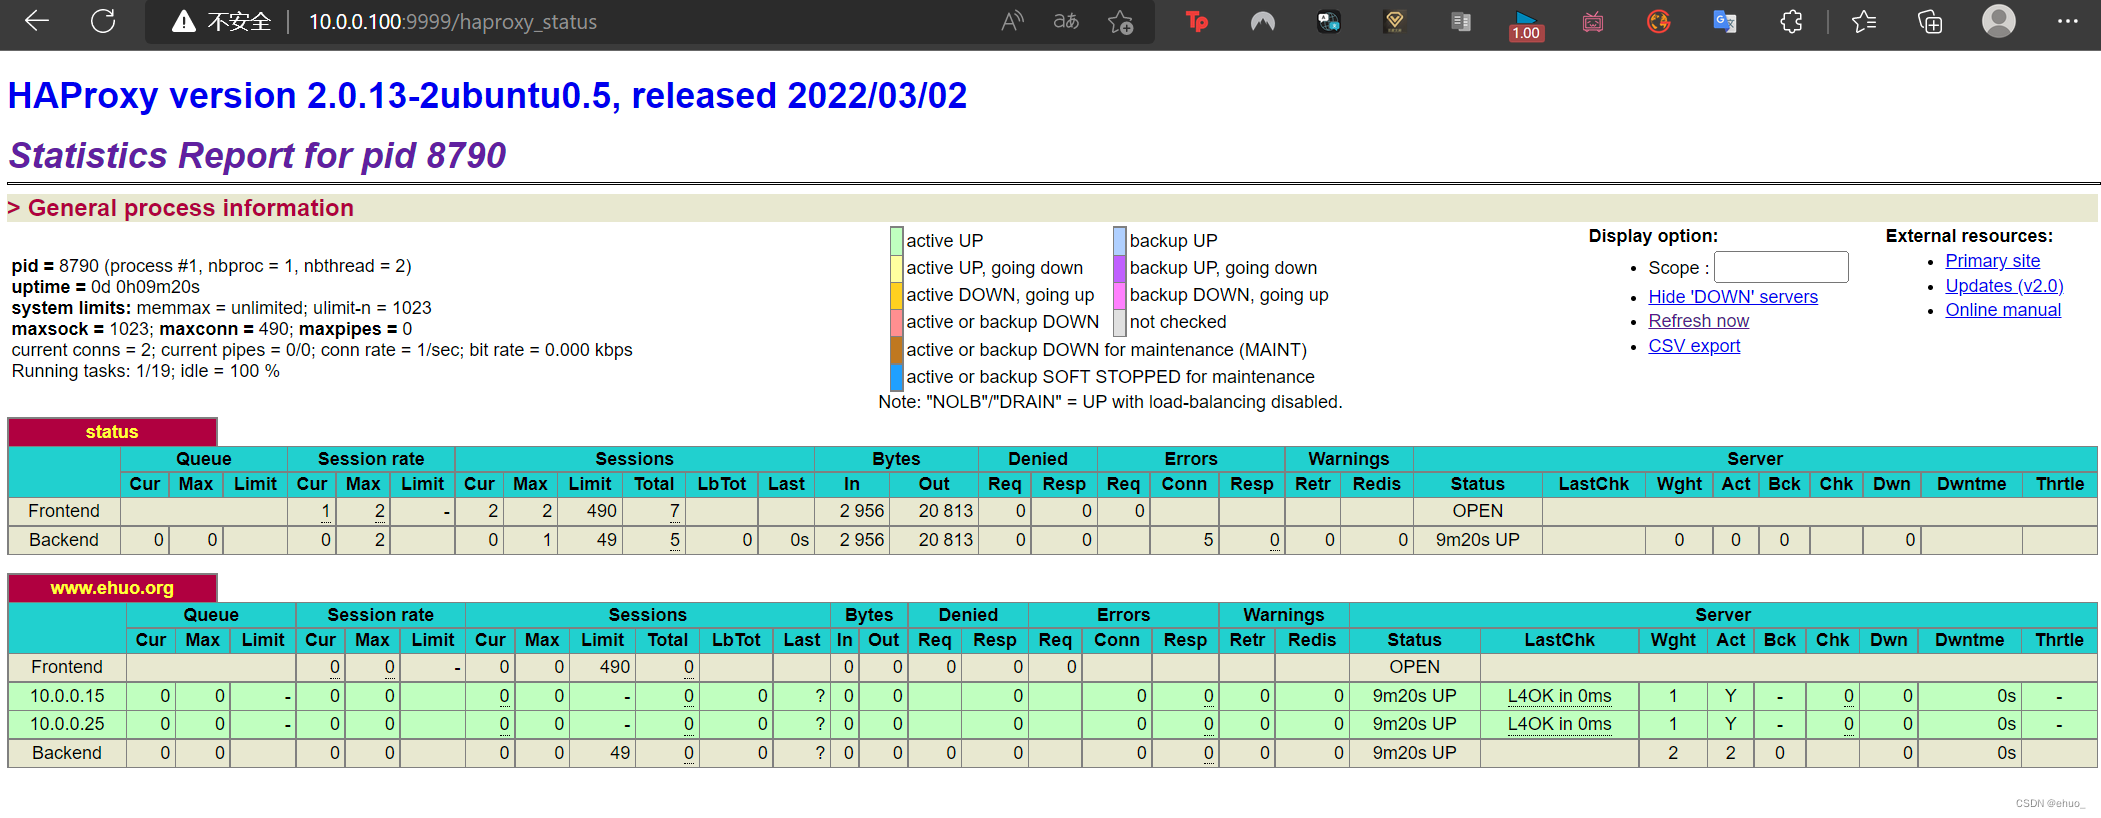Open the Collections icon
2101x818 pixels.
tap(1930, 21)
